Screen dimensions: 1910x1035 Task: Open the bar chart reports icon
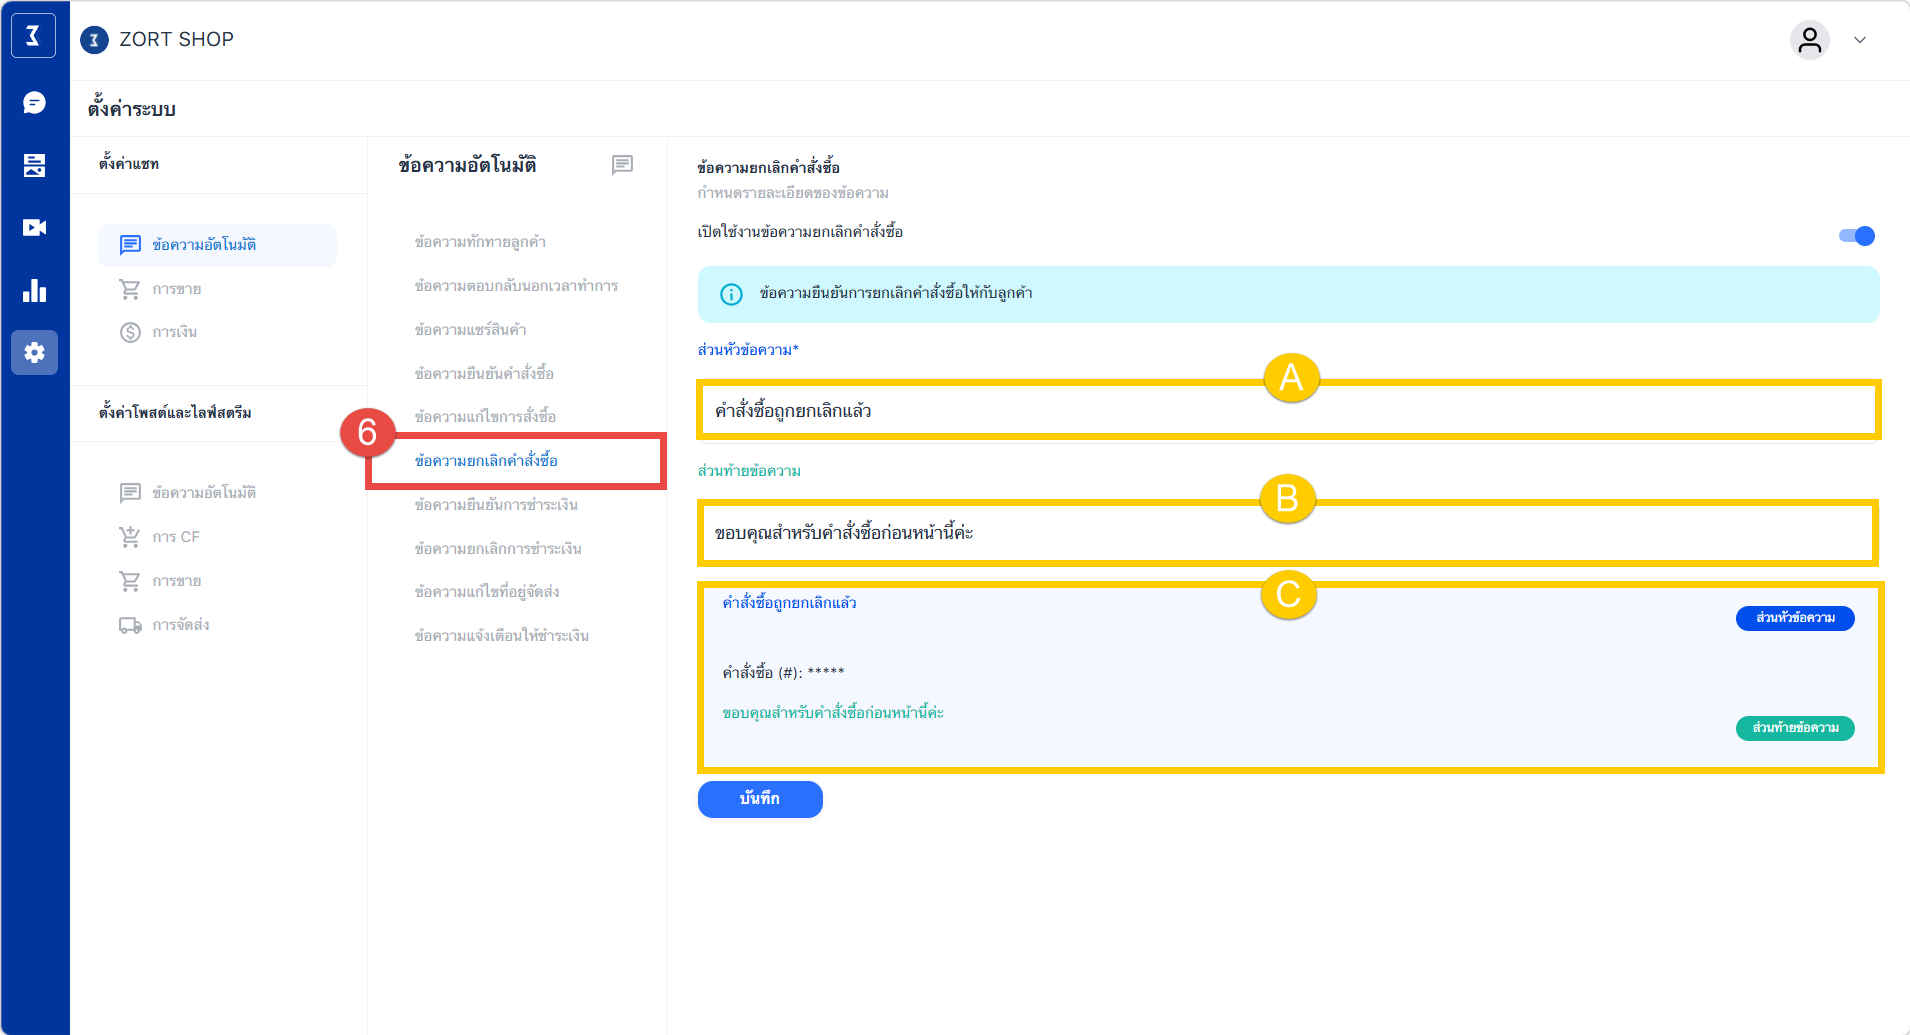click(34, 291)
